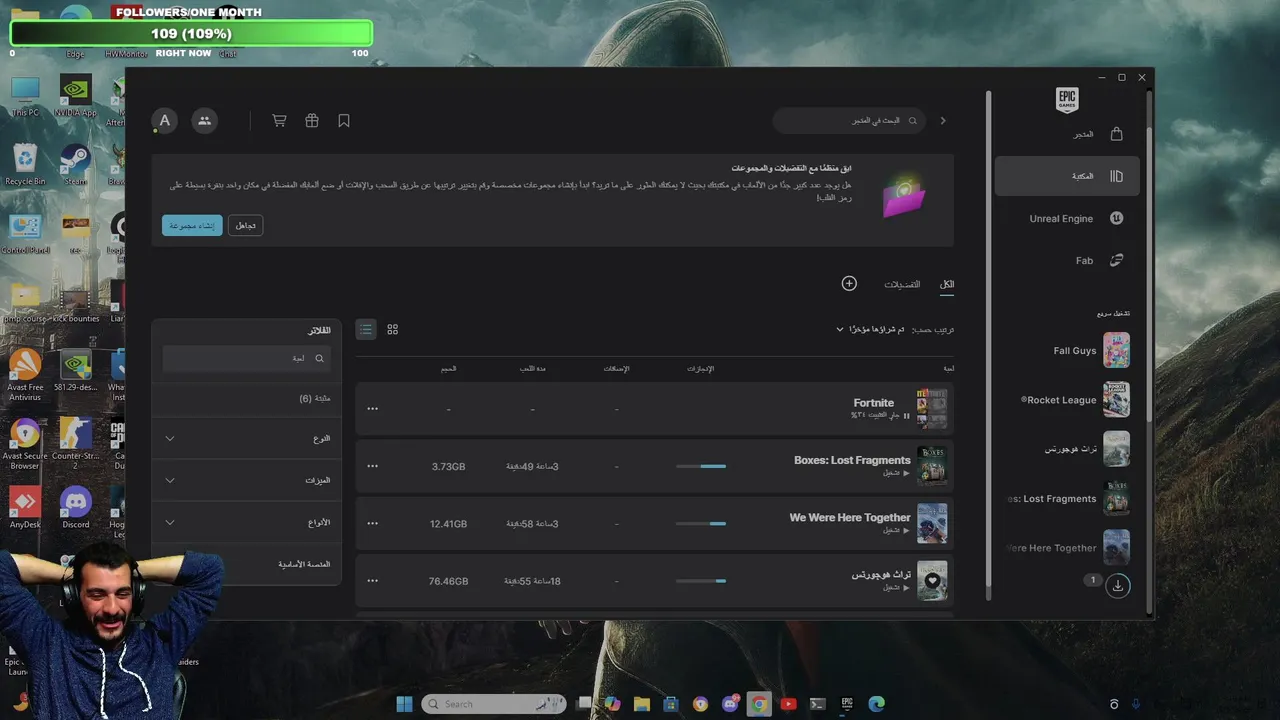Open the We Were Here Together thumbnail in list
1280x720 pixels.
click(x=932, y=523)
